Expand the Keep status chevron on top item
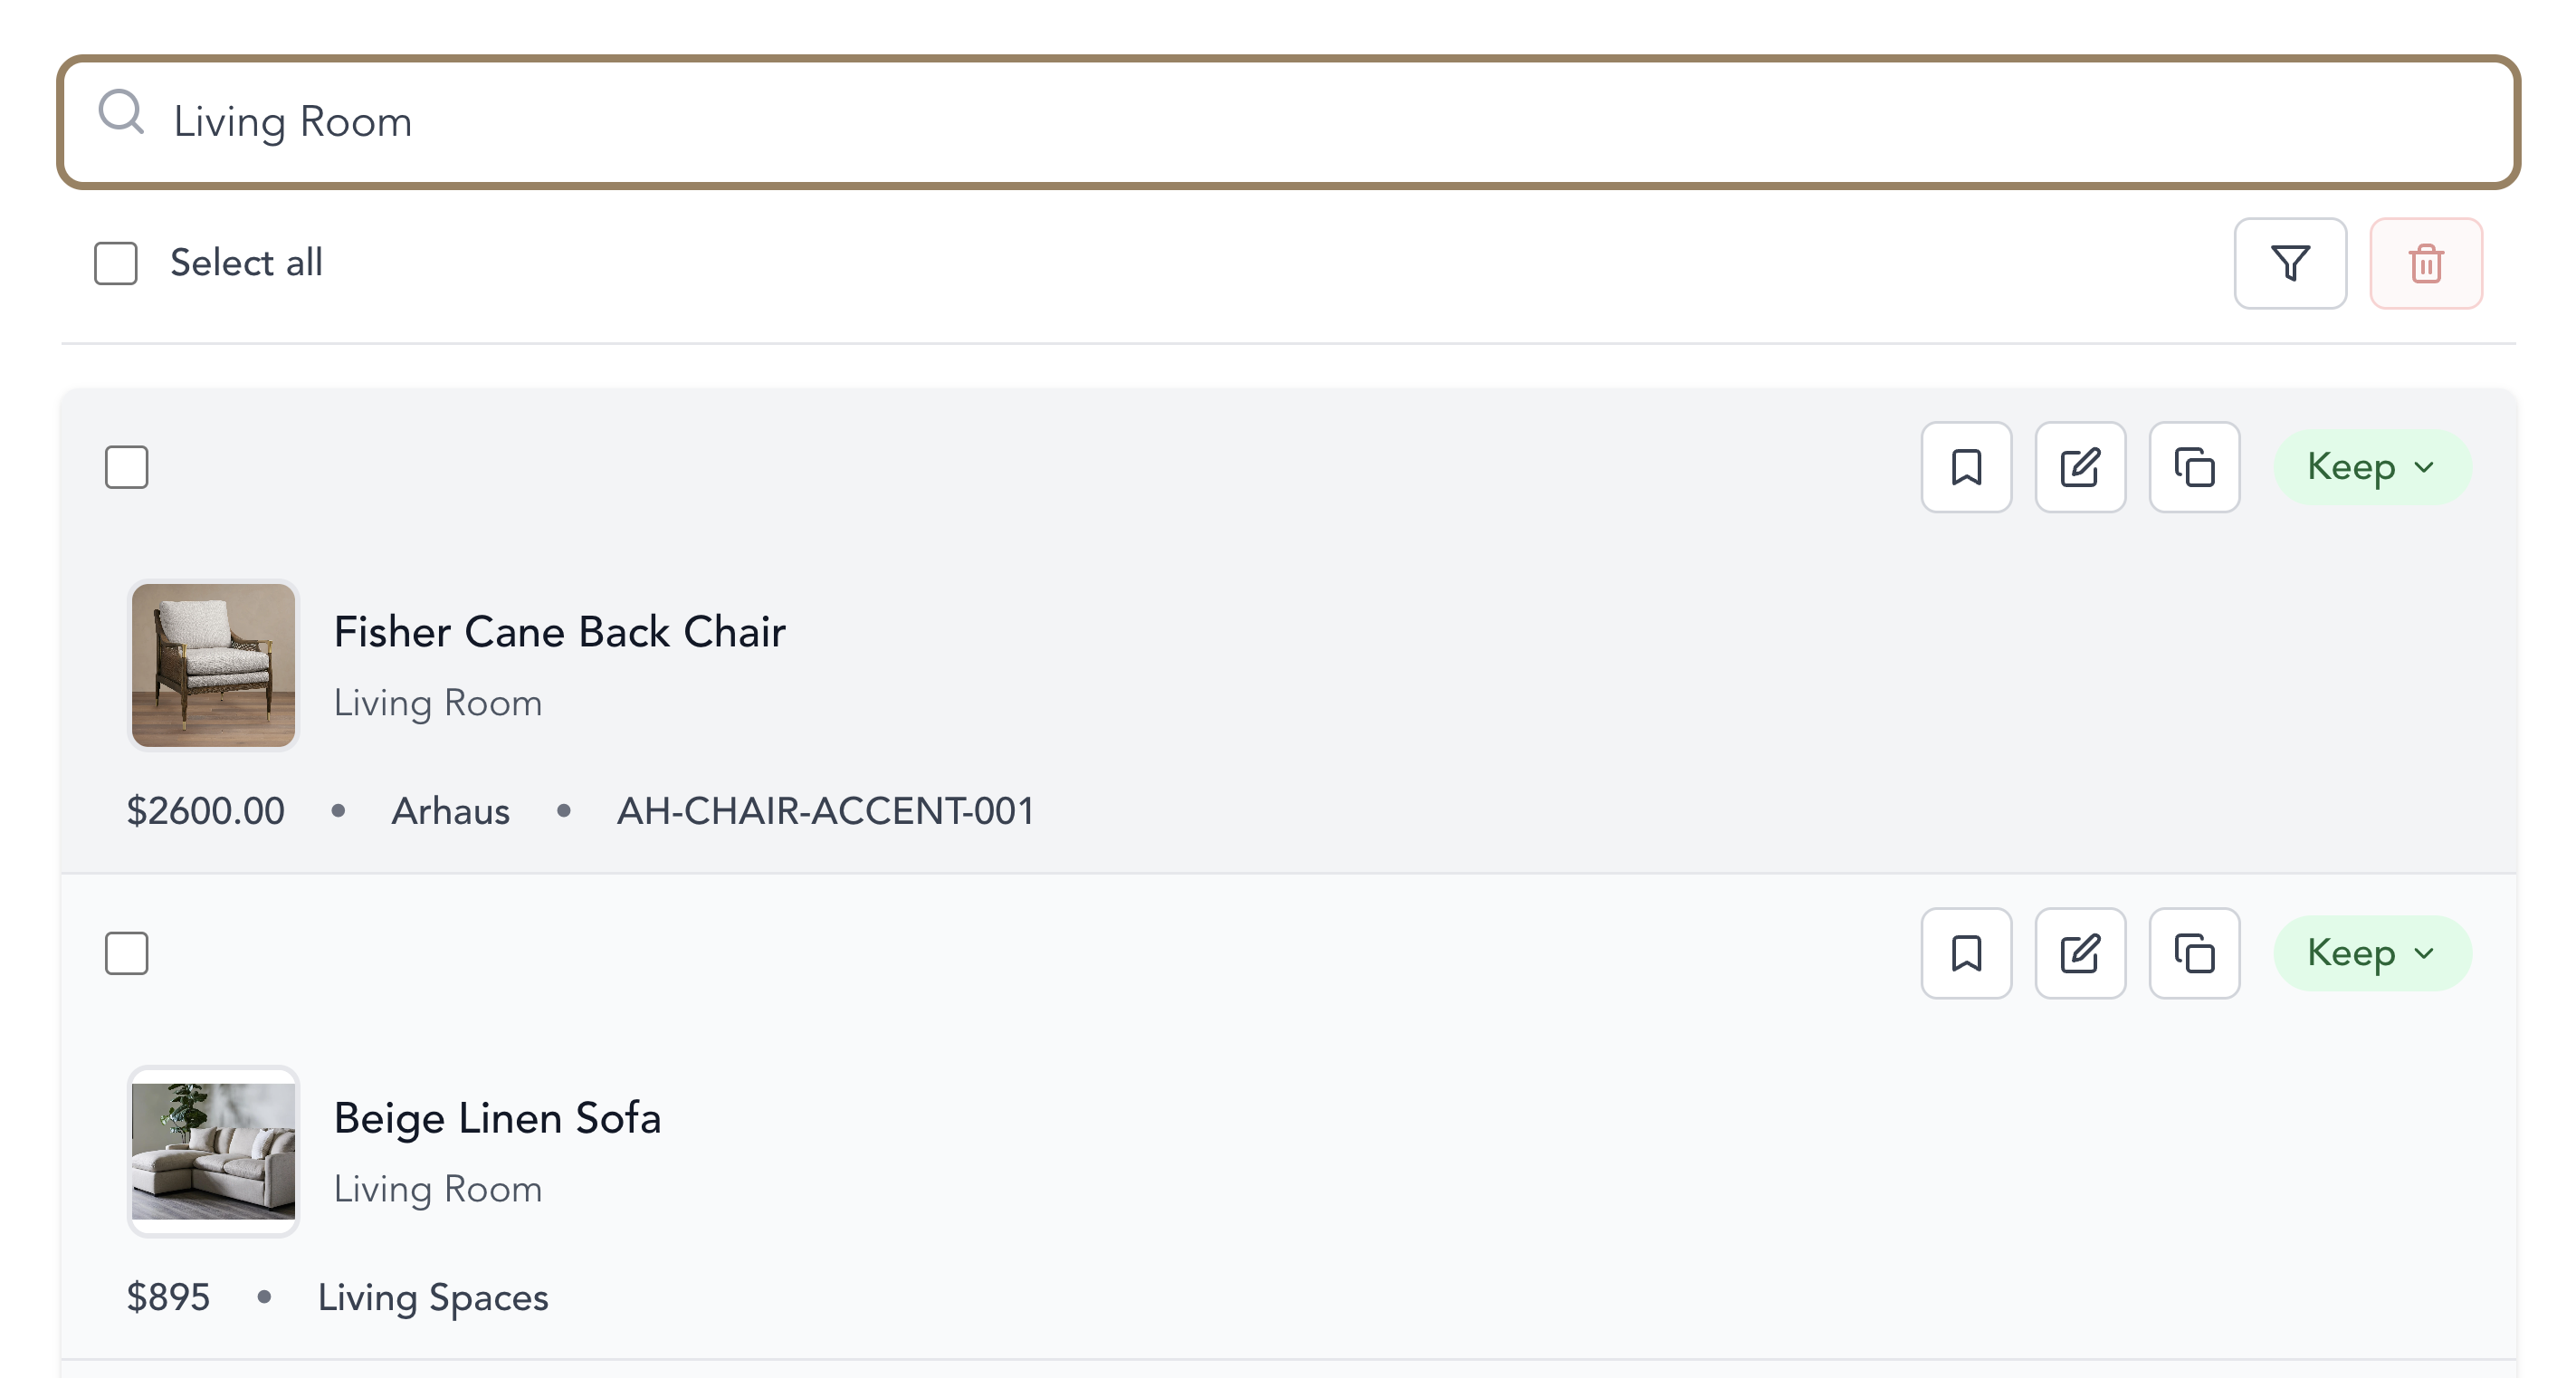Image resolution: width=2576 pixels, height=1378 pixels. [2424, 467]
